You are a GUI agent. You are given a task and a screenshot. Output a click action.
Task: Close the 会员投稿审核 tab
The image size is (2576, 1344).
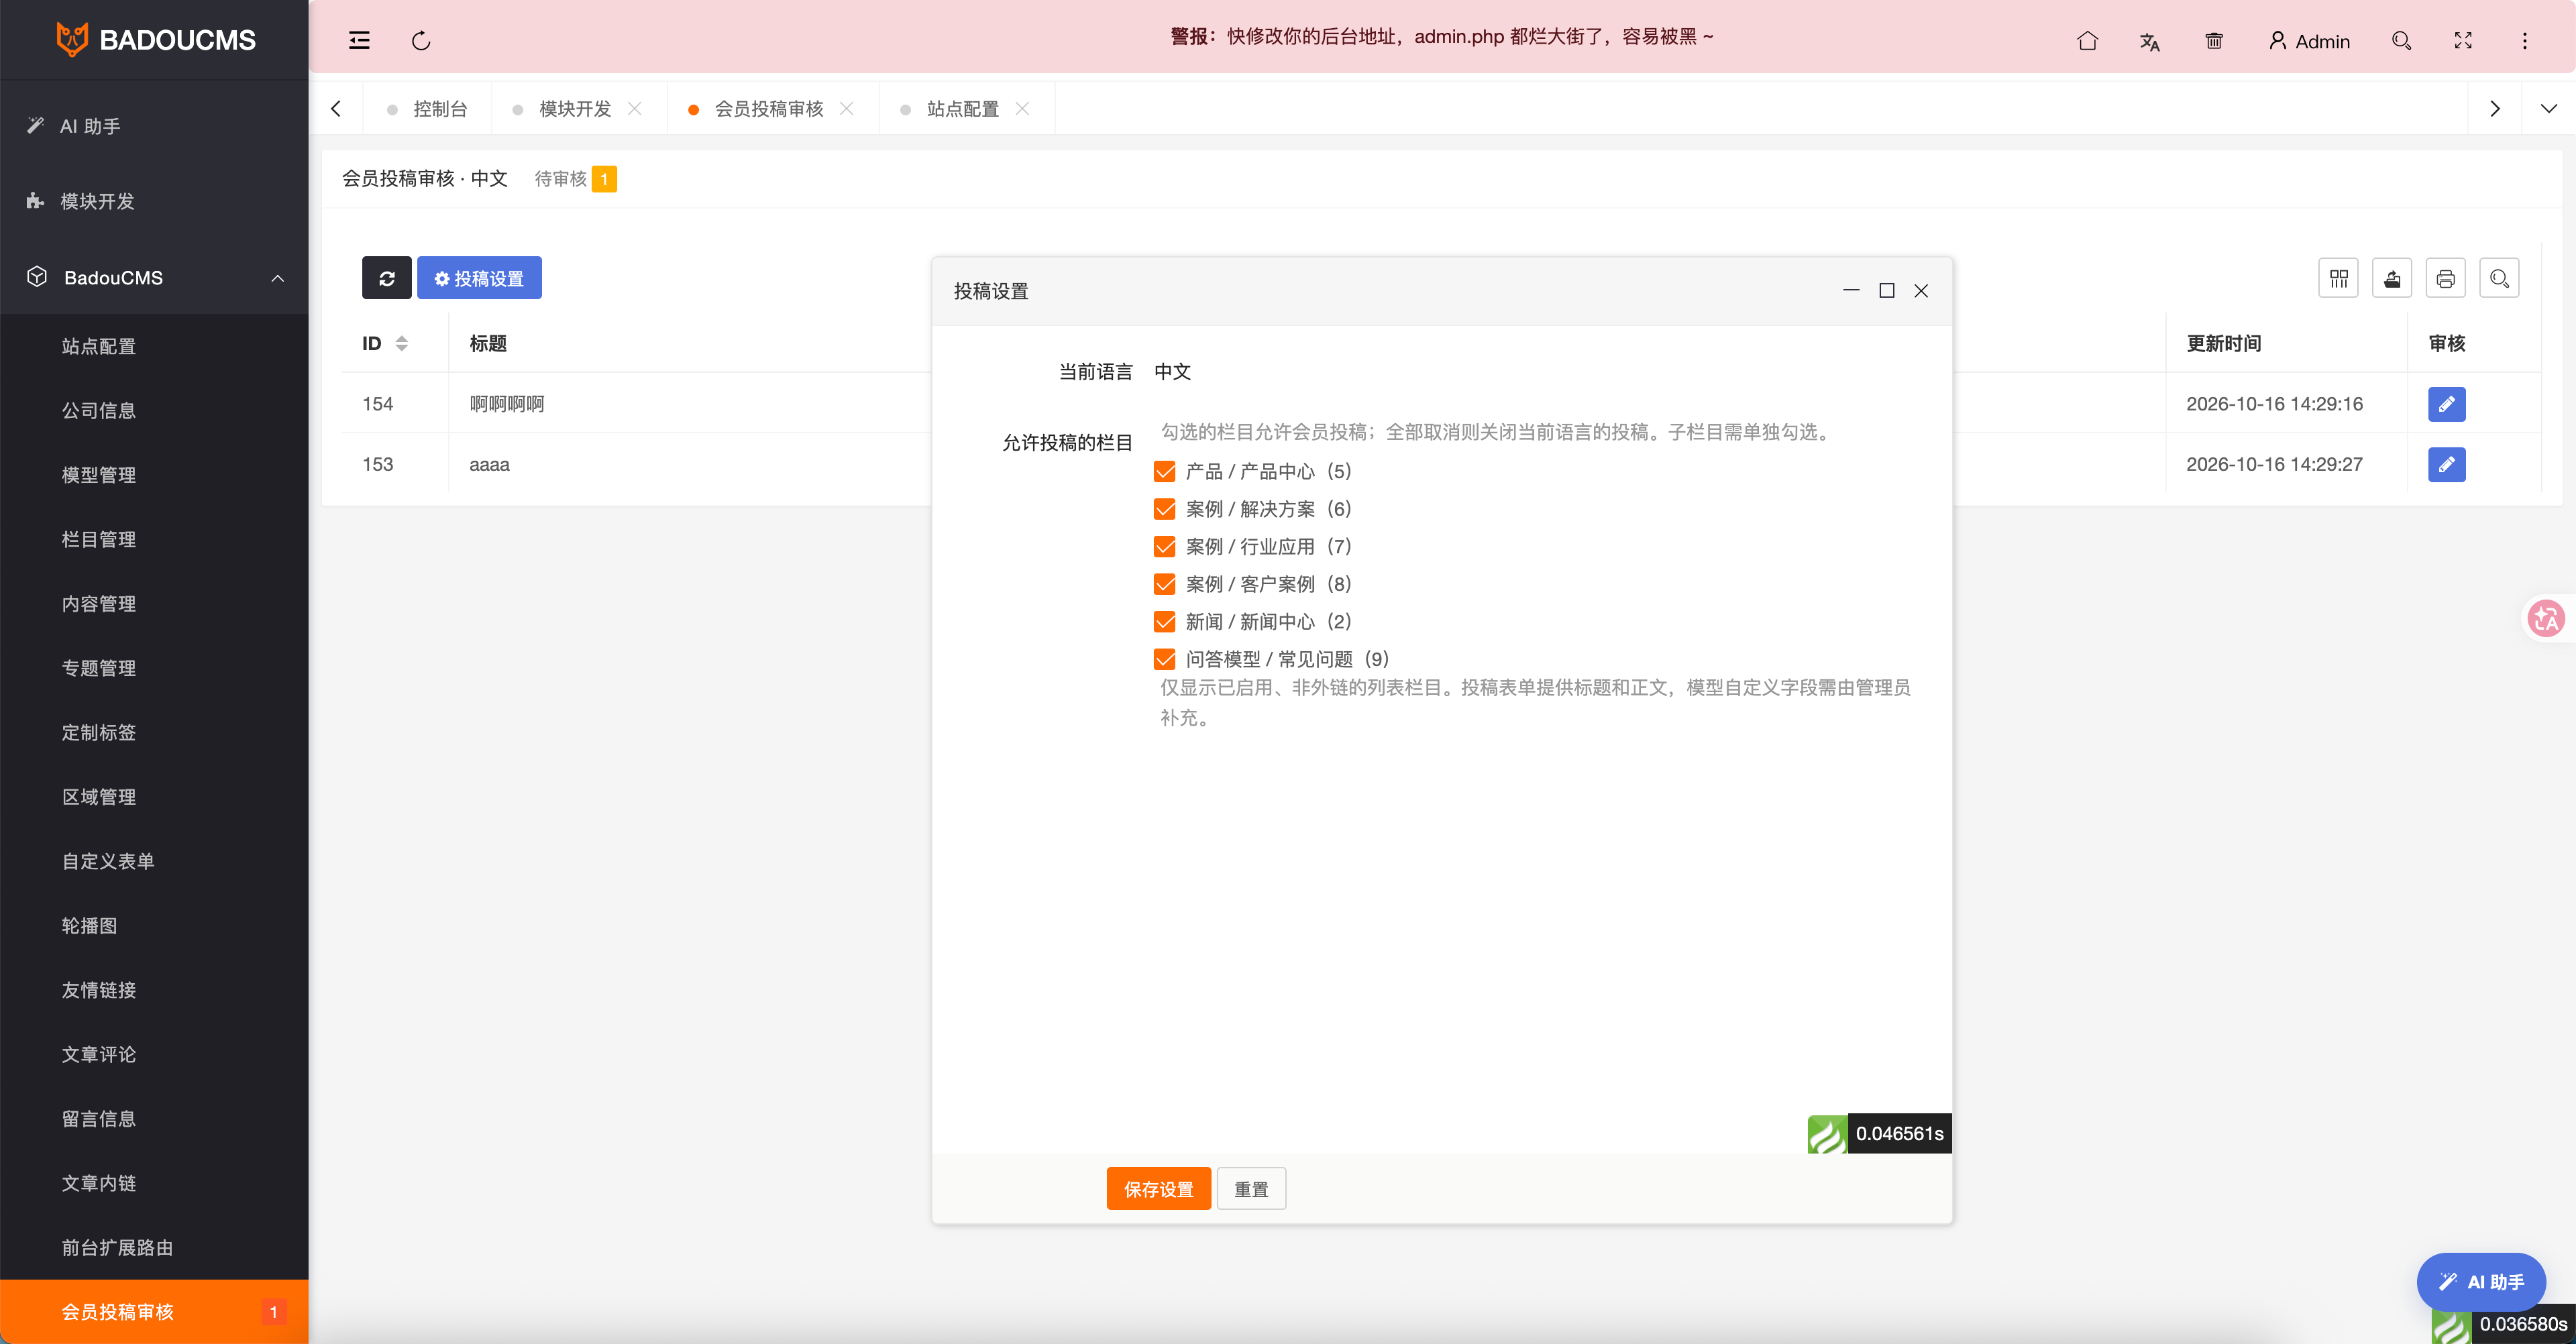(846, 109)
